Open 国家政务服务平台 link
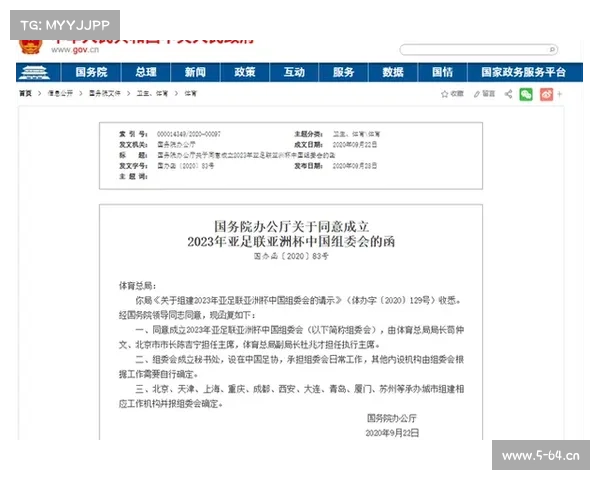 523,73
